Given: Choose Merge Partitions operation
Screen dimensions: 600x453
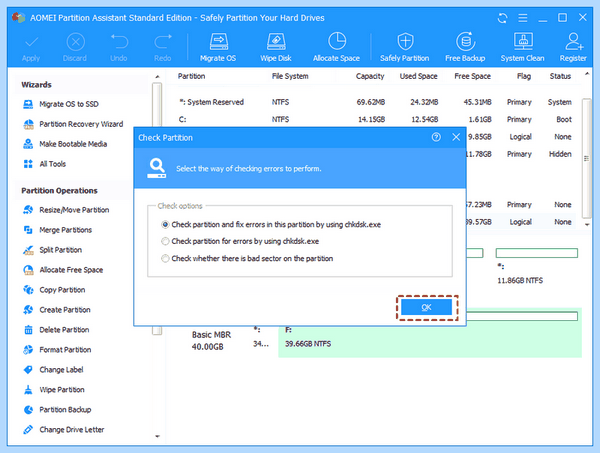Looking at the screenshot, I should 58,230.
